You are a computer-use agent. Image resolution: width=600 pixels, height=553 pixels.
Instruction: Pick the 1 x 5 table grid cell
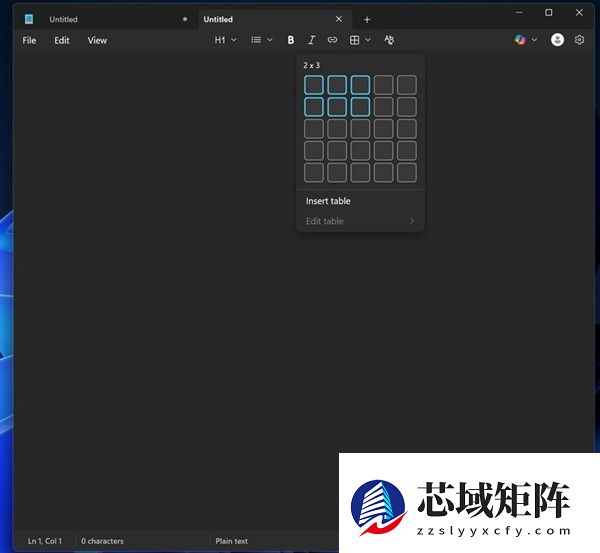(x=407, y=85)
